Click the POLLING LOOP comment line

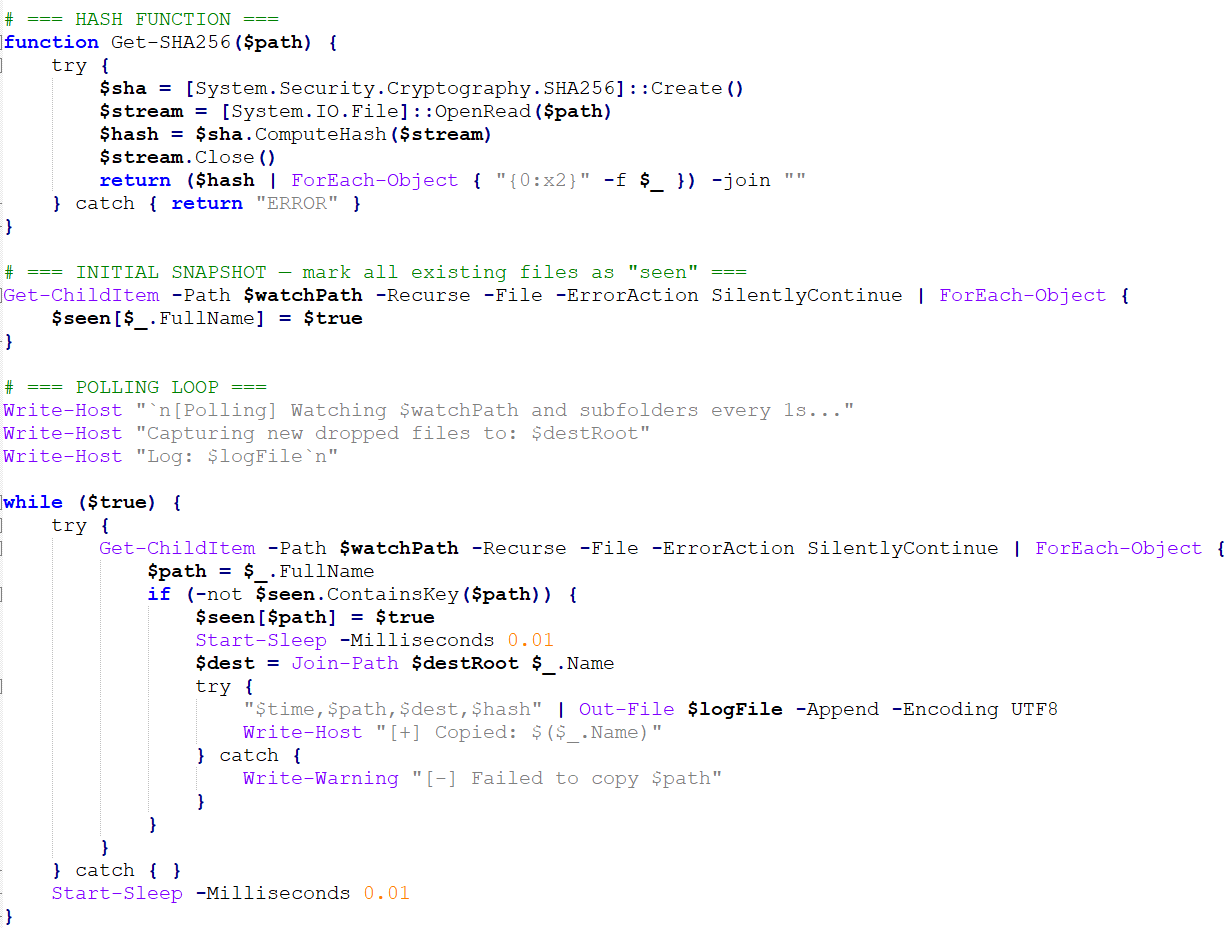135,387
